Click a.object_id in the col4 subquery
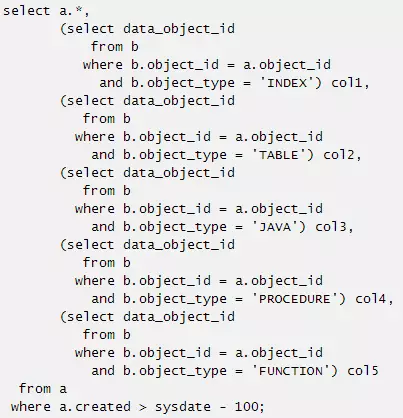The width and height of the screenshot is (403, 418). pyautogui.click(x=279, y=281)
